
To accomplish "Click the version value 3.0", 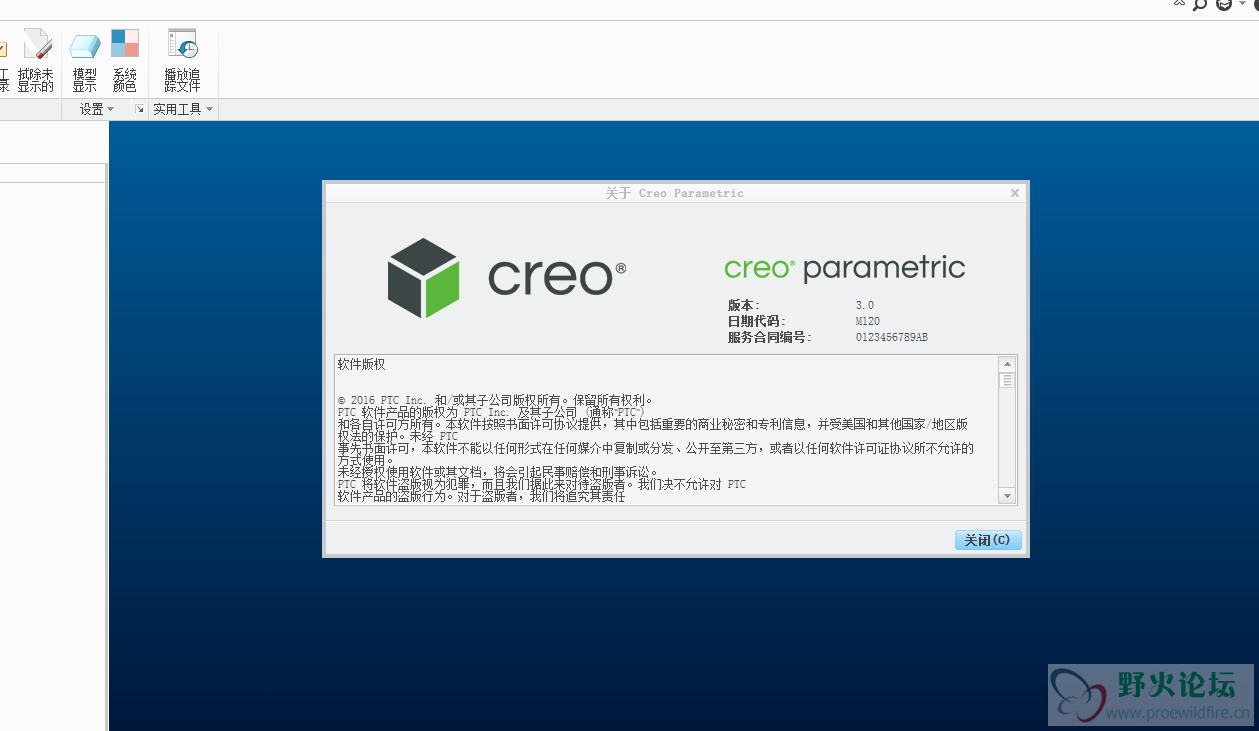I will click(x=865, y=305).
